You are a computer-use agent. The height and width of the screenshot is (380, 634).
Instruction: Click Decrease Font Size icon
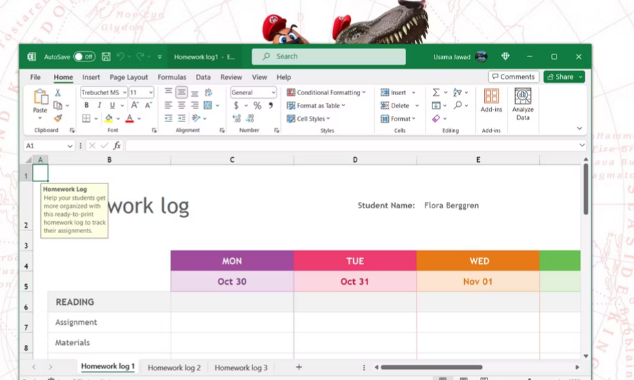pyautogui.click(x=148, y=106)
